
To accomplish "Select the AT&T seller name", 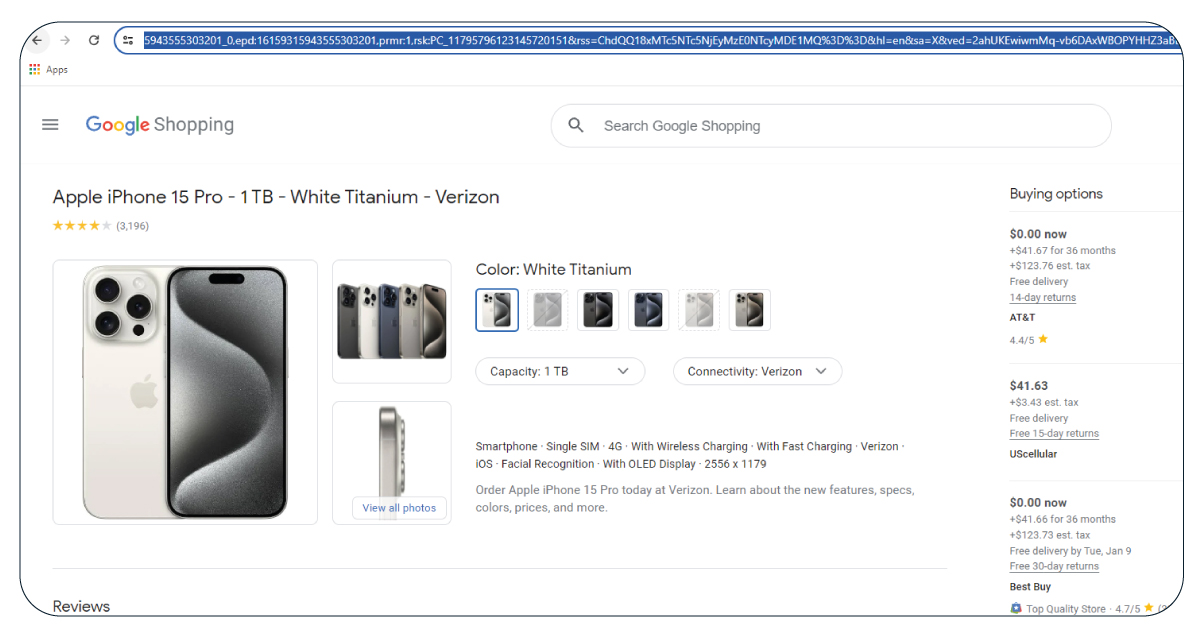I will pyautogui.click(x=1022, y=318).
